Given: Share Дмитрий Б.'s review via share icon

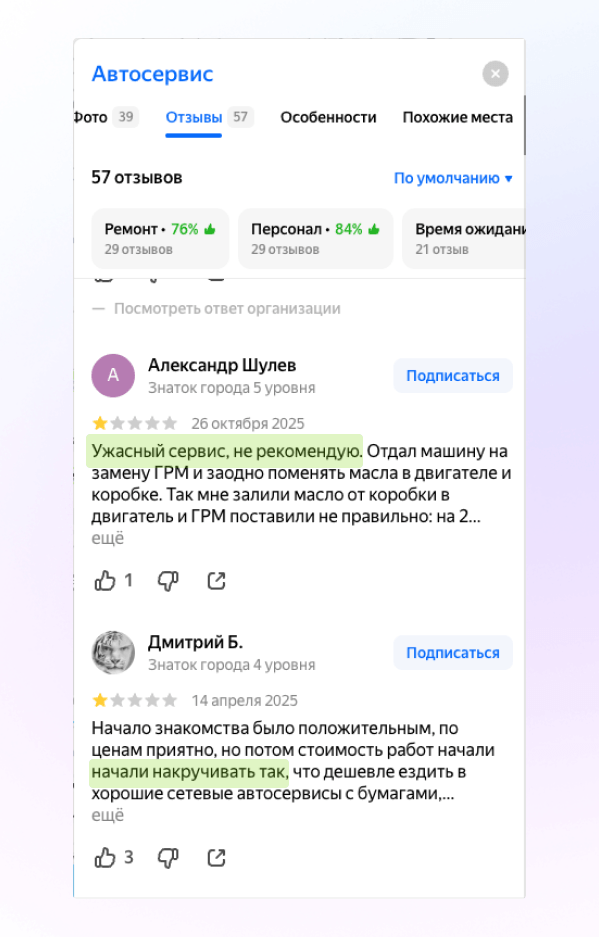Looking at the screenshot, I should [216, 858].
